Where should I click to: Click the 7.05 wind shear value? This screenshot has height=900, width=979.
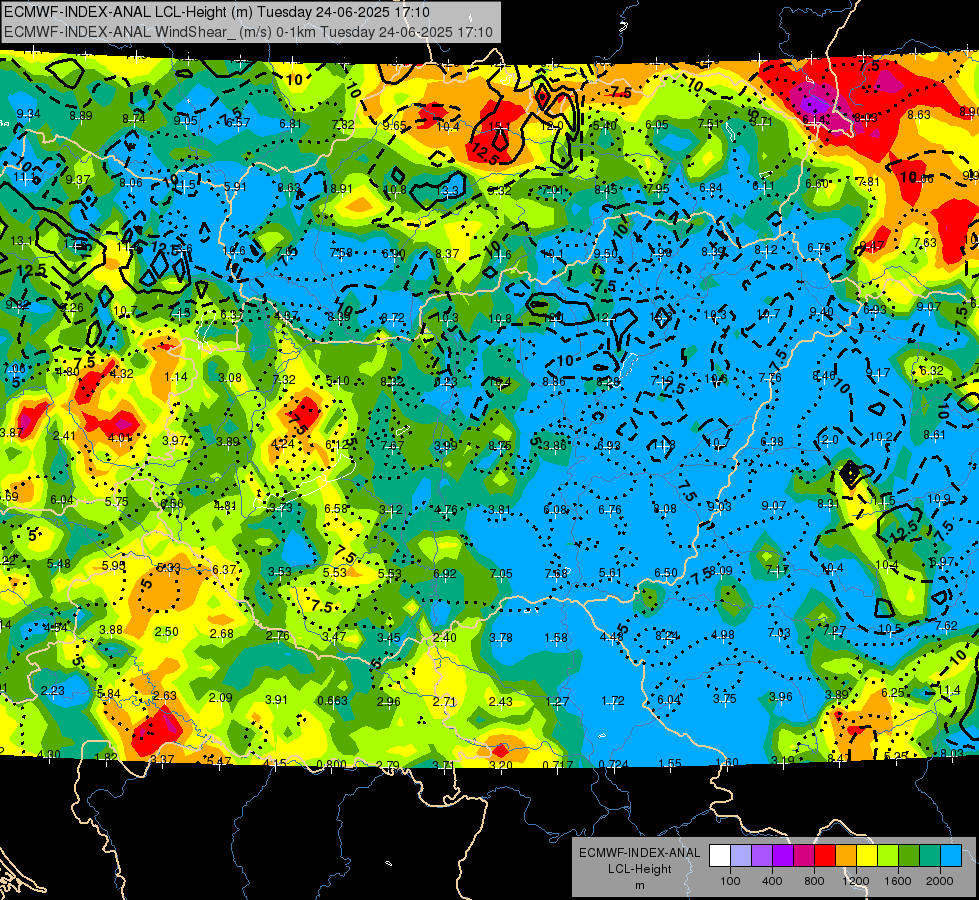coord(501,573)
